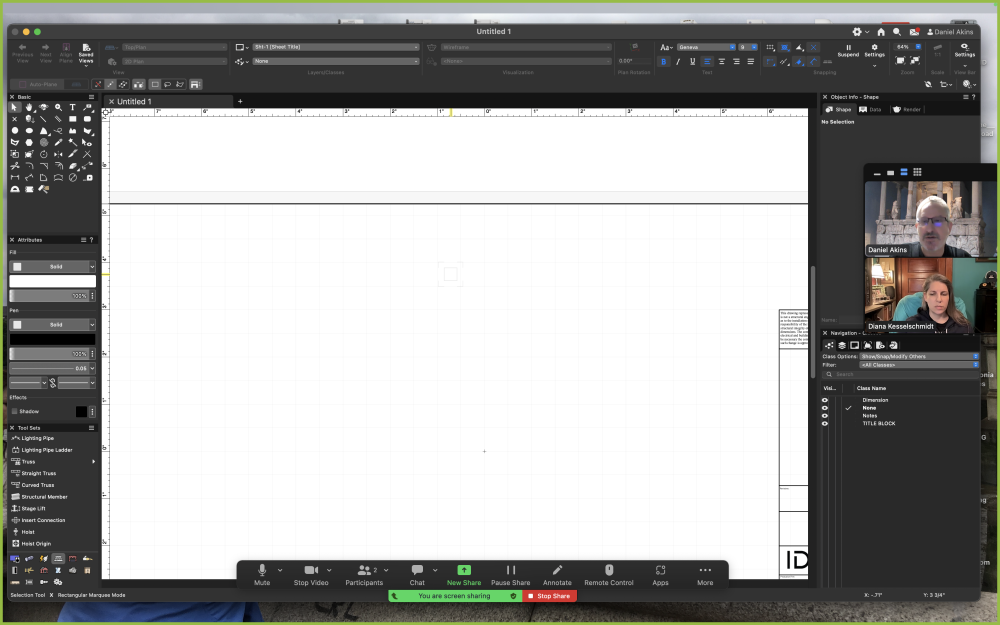The image size is (1000, 625).
Task: Click Pause Share in Zoom toolbar
Action: (x=510, y=574)
